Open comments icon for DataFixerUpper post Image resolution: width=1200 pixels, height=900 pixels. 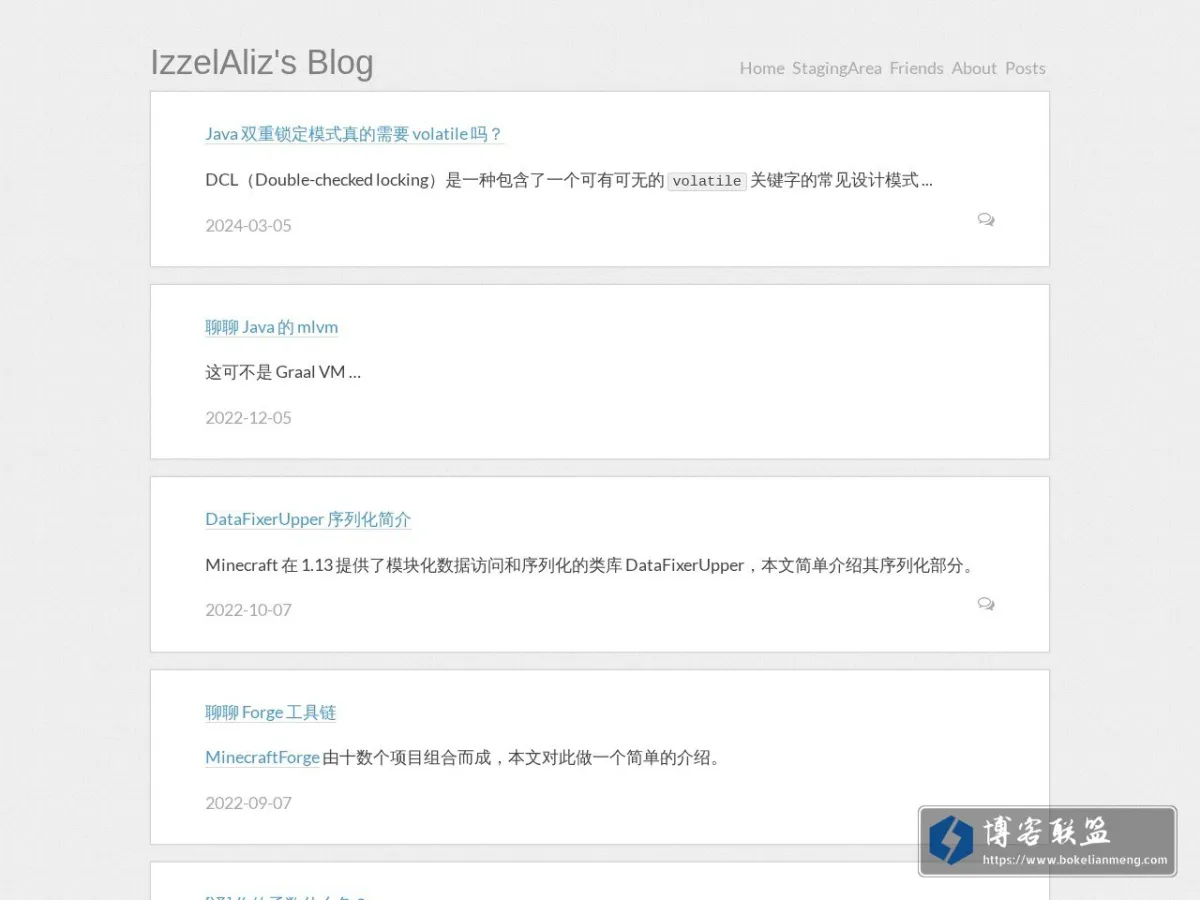pos(986,604)
